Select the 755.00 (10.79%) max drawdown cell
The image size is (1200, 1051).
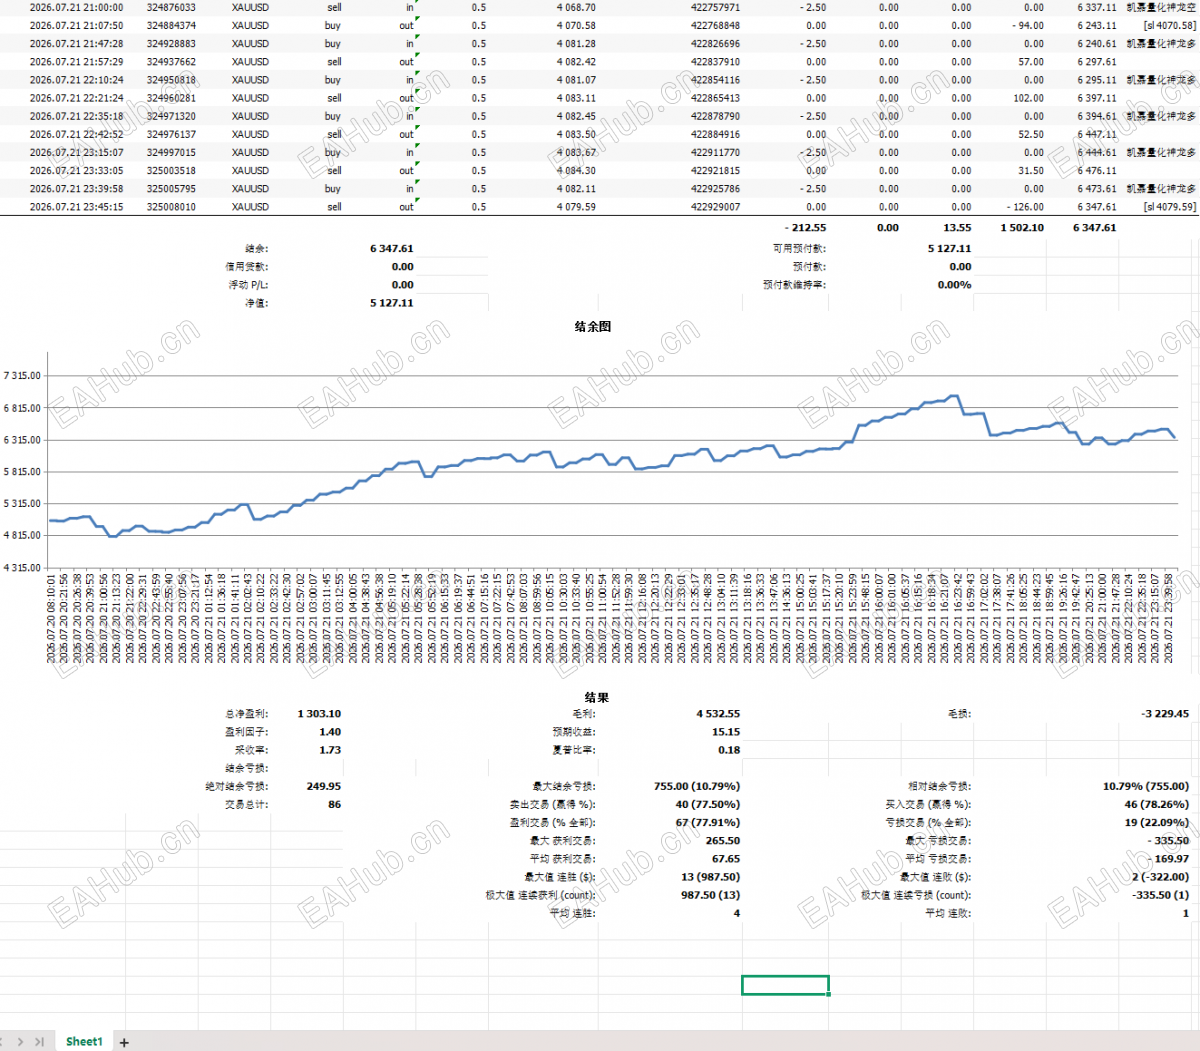[697, 786]
